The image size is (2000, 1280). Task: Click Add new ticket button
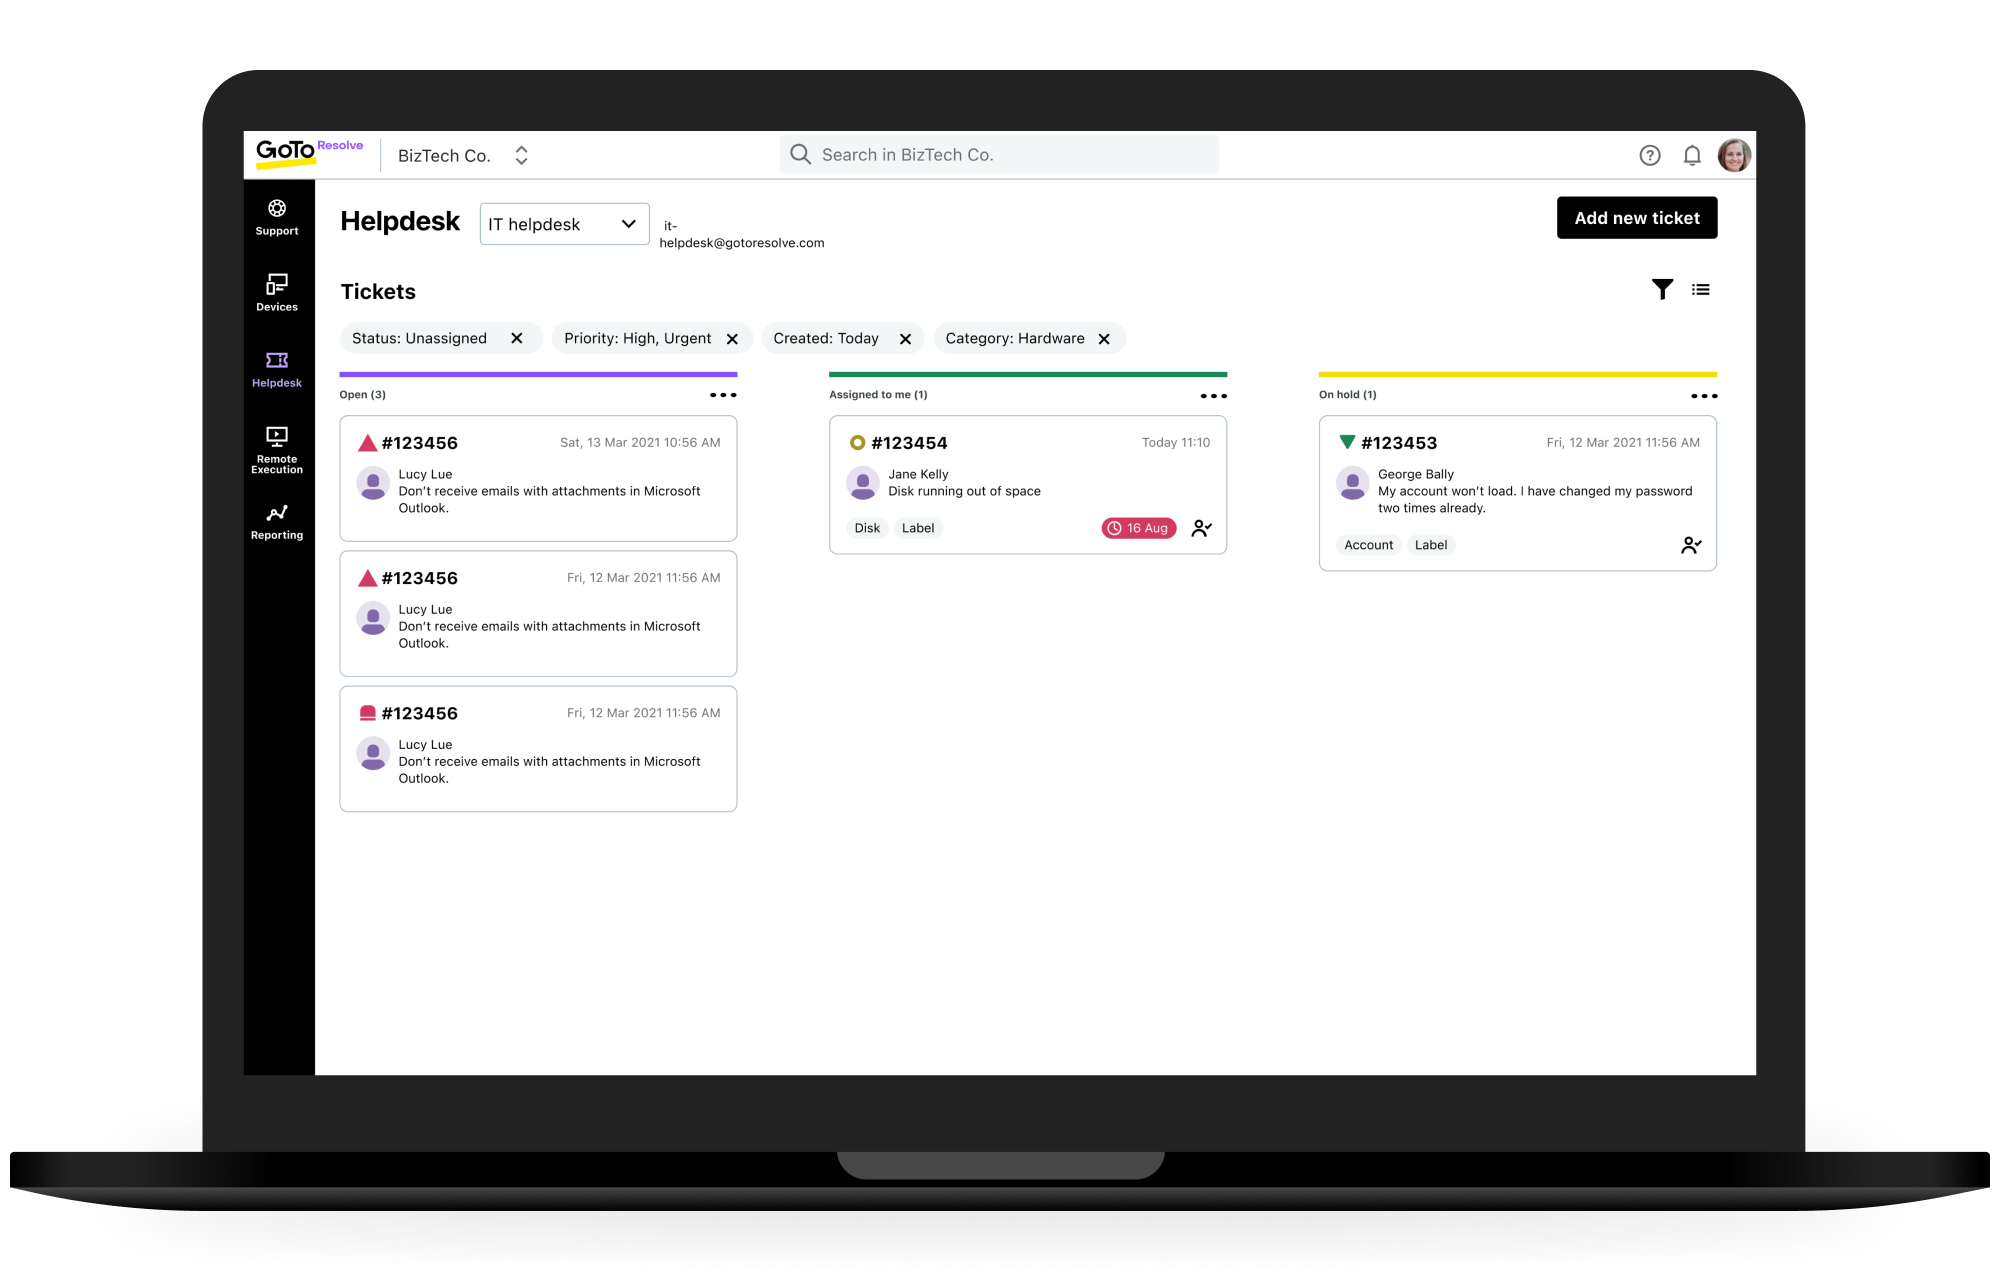[x=1637, y=218]
